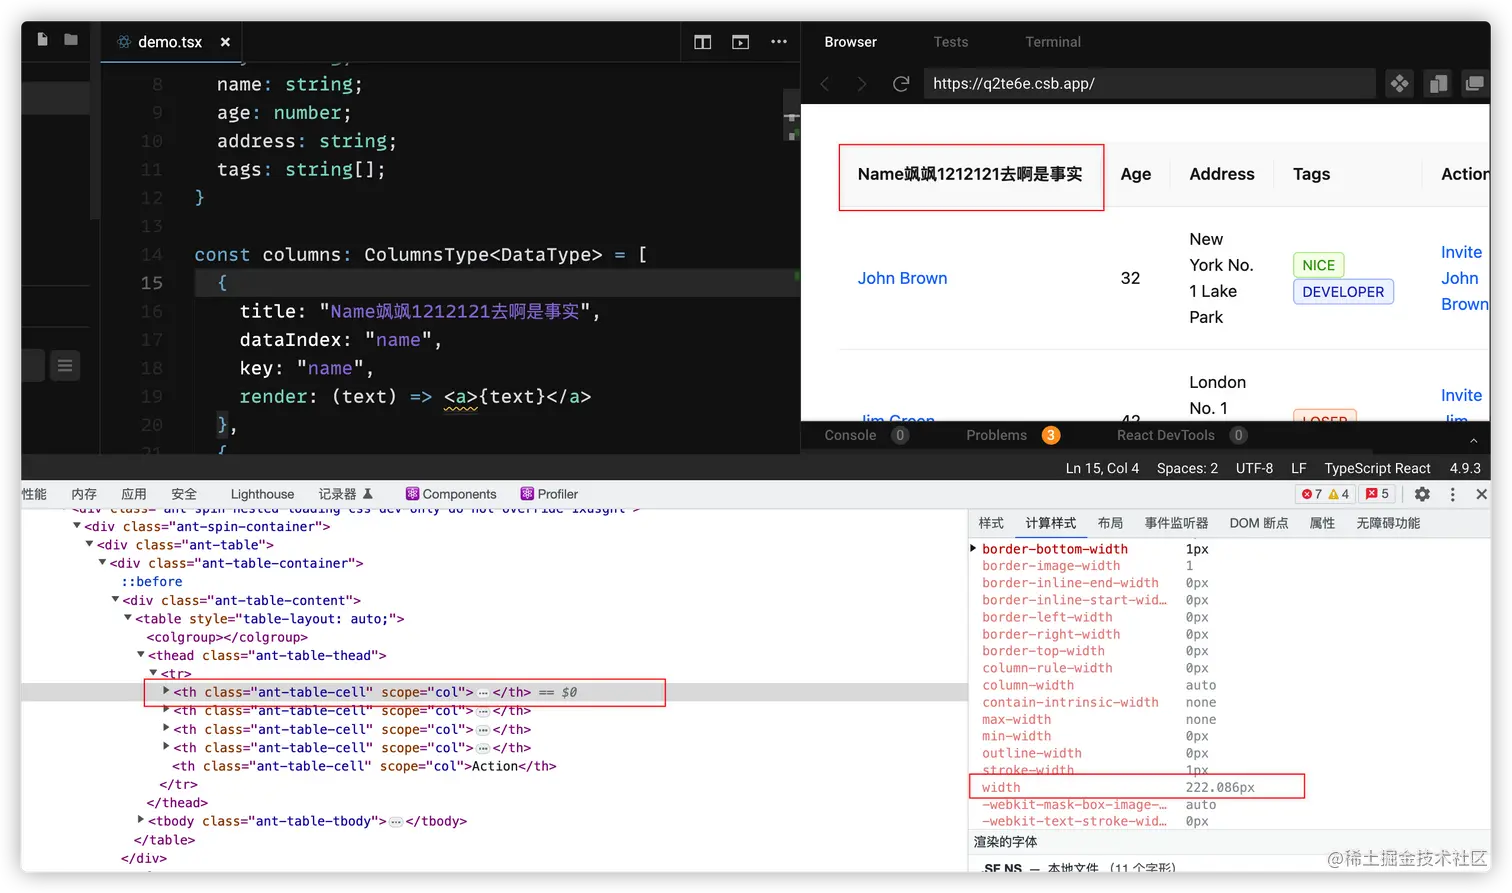Image resolution: width=1512 pixels, height=893 pixels.
Task: Click the hamburger list icon in left sidebar
Action: [65, 366]
